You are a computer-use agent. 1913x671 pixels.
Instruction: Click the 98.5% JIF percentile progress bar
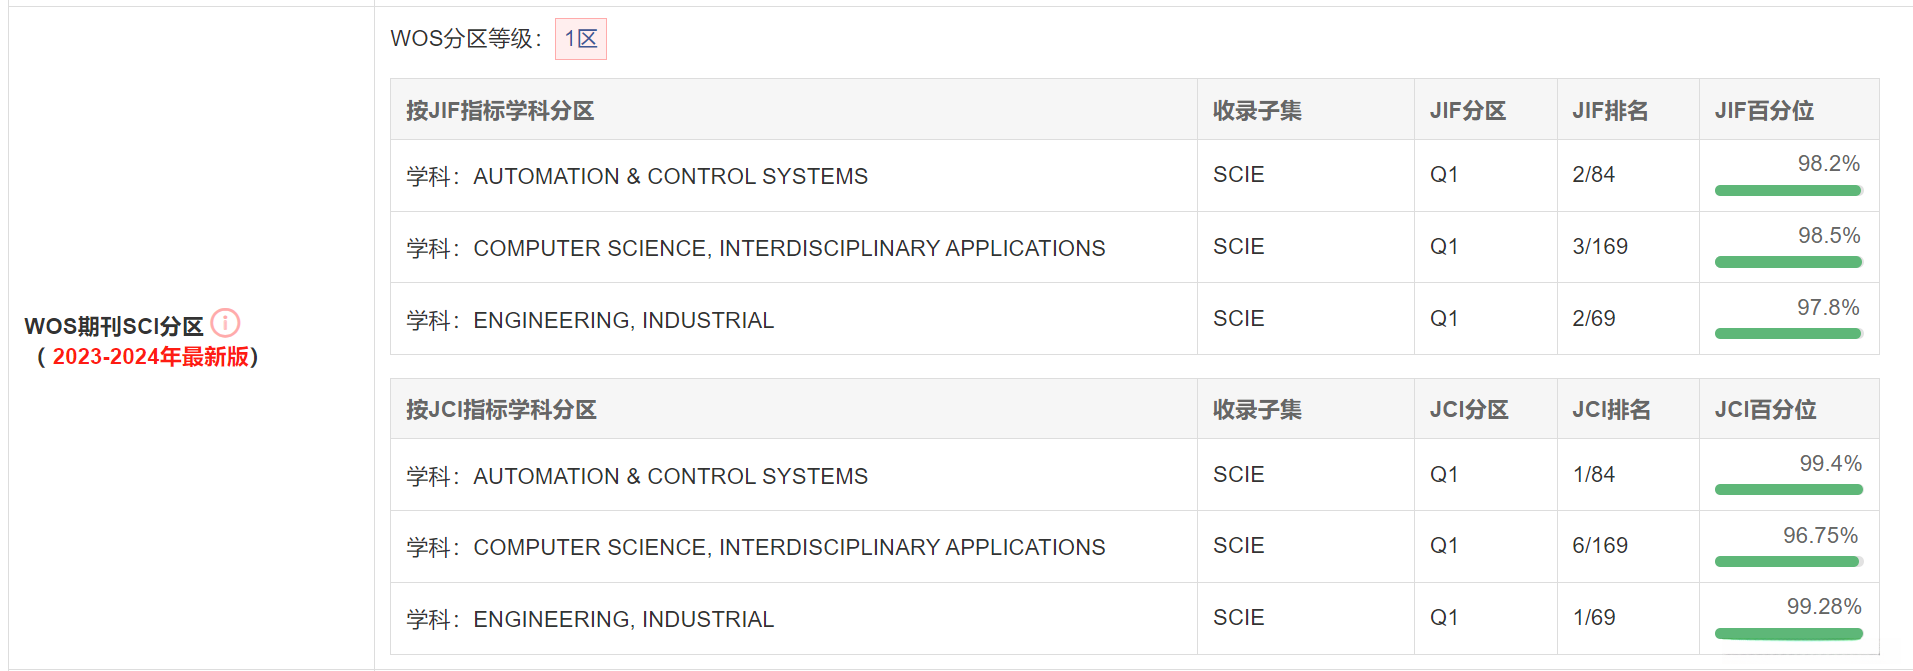(1788, 262)
